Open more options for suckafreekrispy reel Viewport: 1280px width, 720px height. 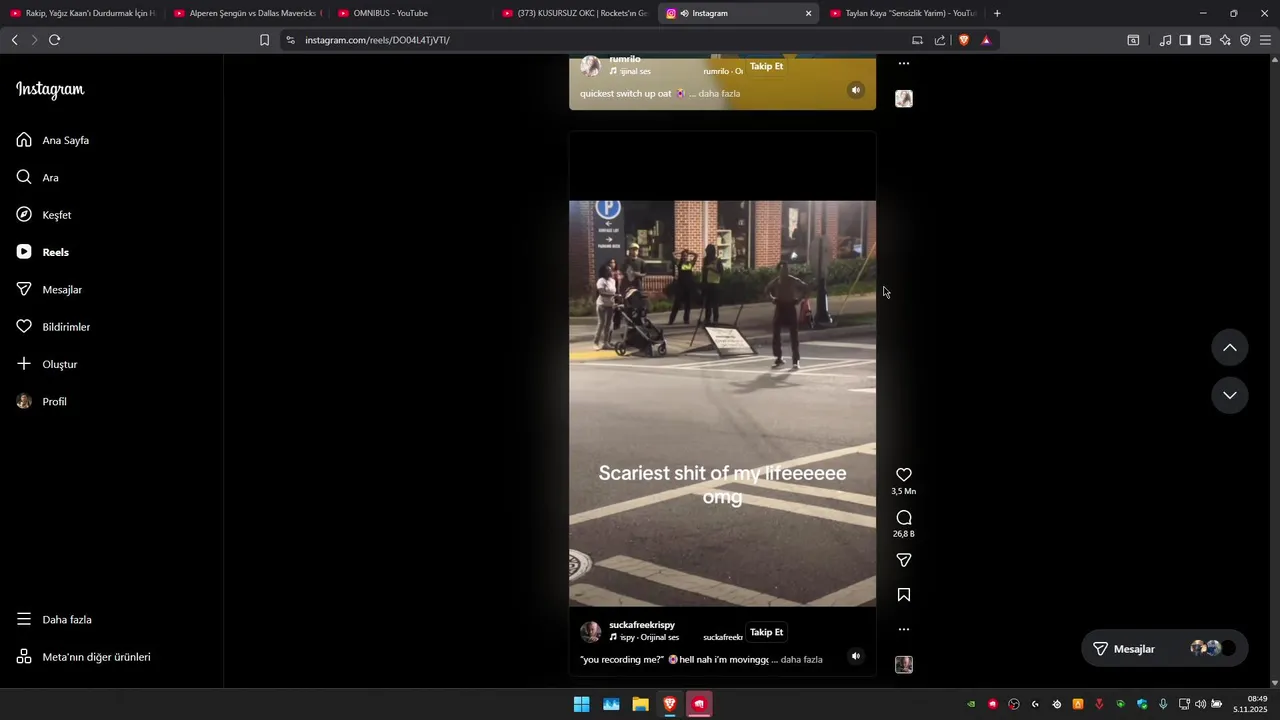coord(904,630)
